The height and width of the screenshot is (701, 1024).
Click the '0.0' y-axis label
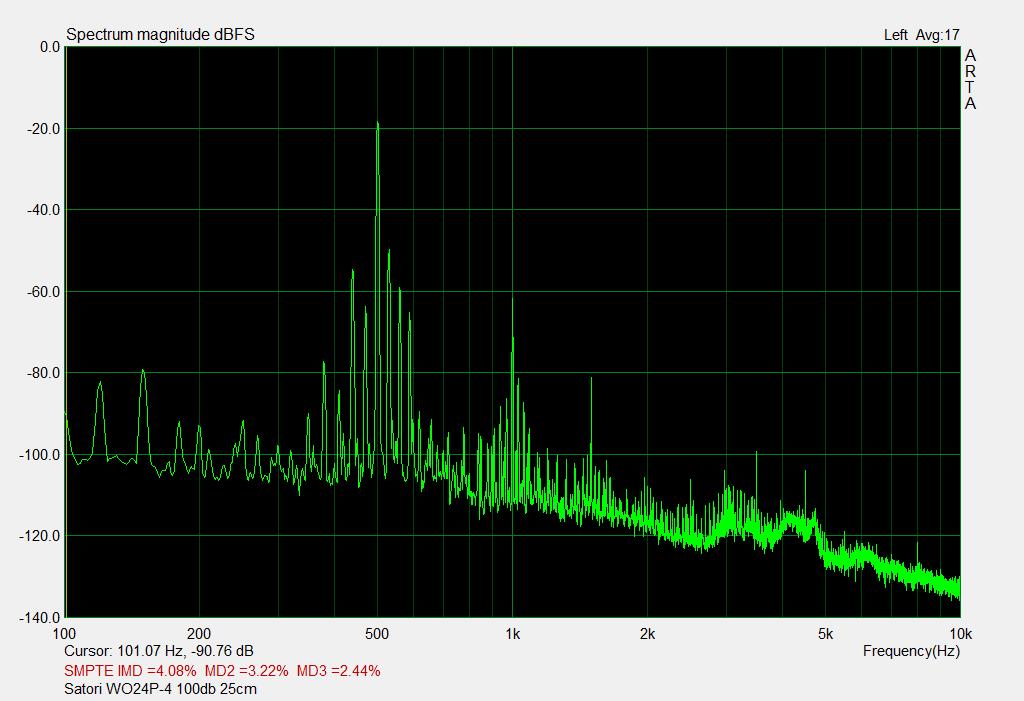click(x=48, y=47)
